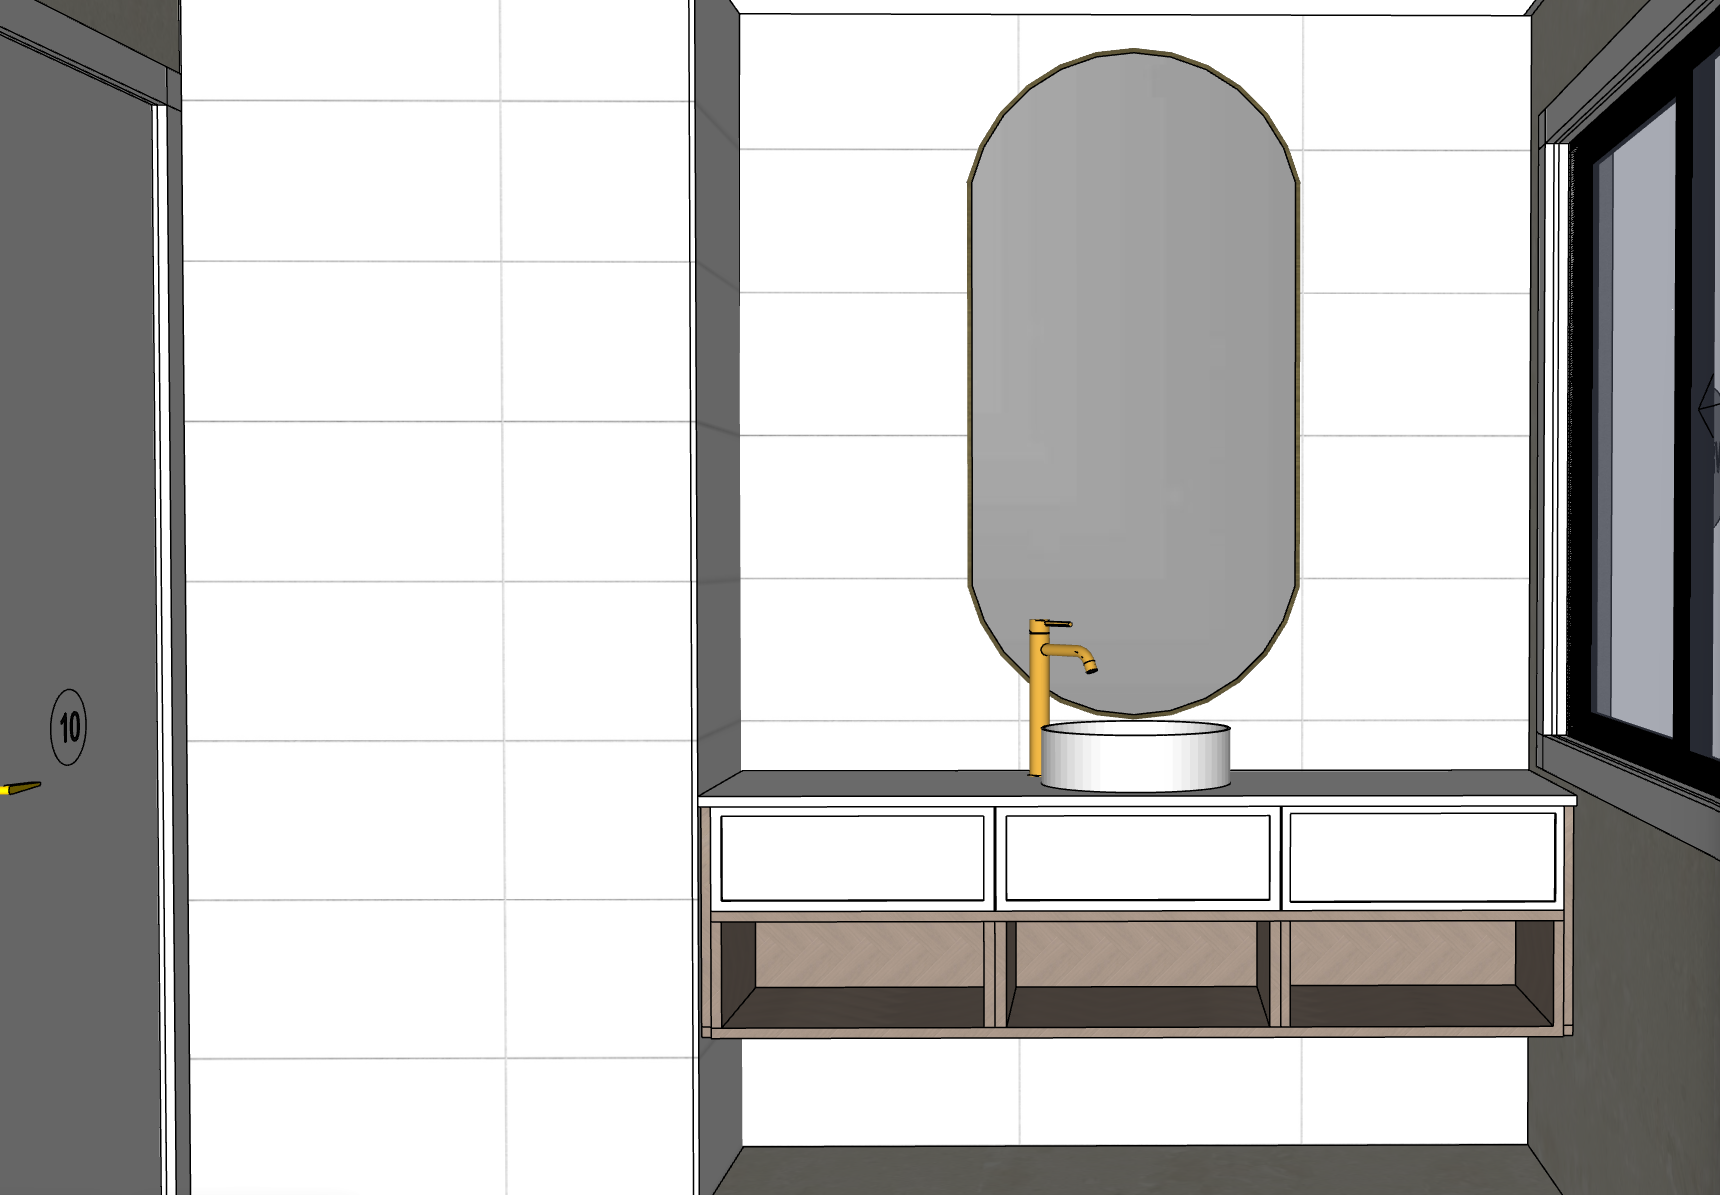1720x1195 pixels.
Task: Click the gray floor beneath the vanity
Action: point(1130,1170)
